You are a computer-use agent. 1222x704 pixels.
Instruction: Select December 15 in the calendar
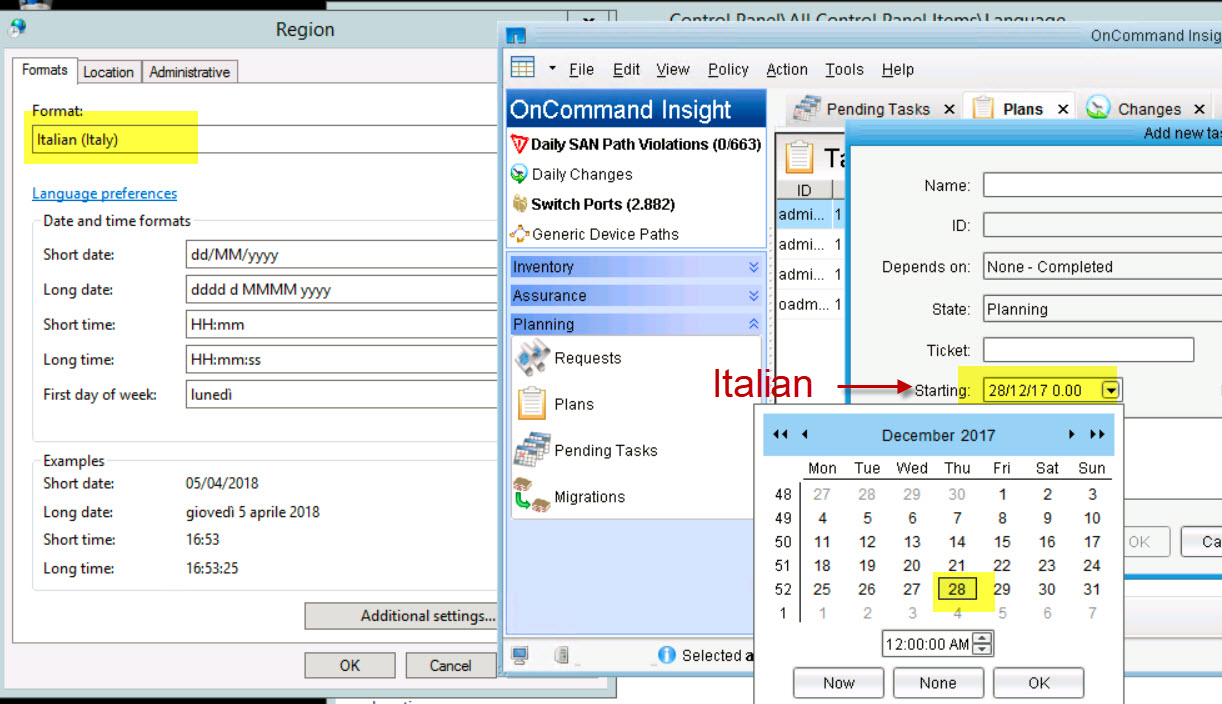1002,542
